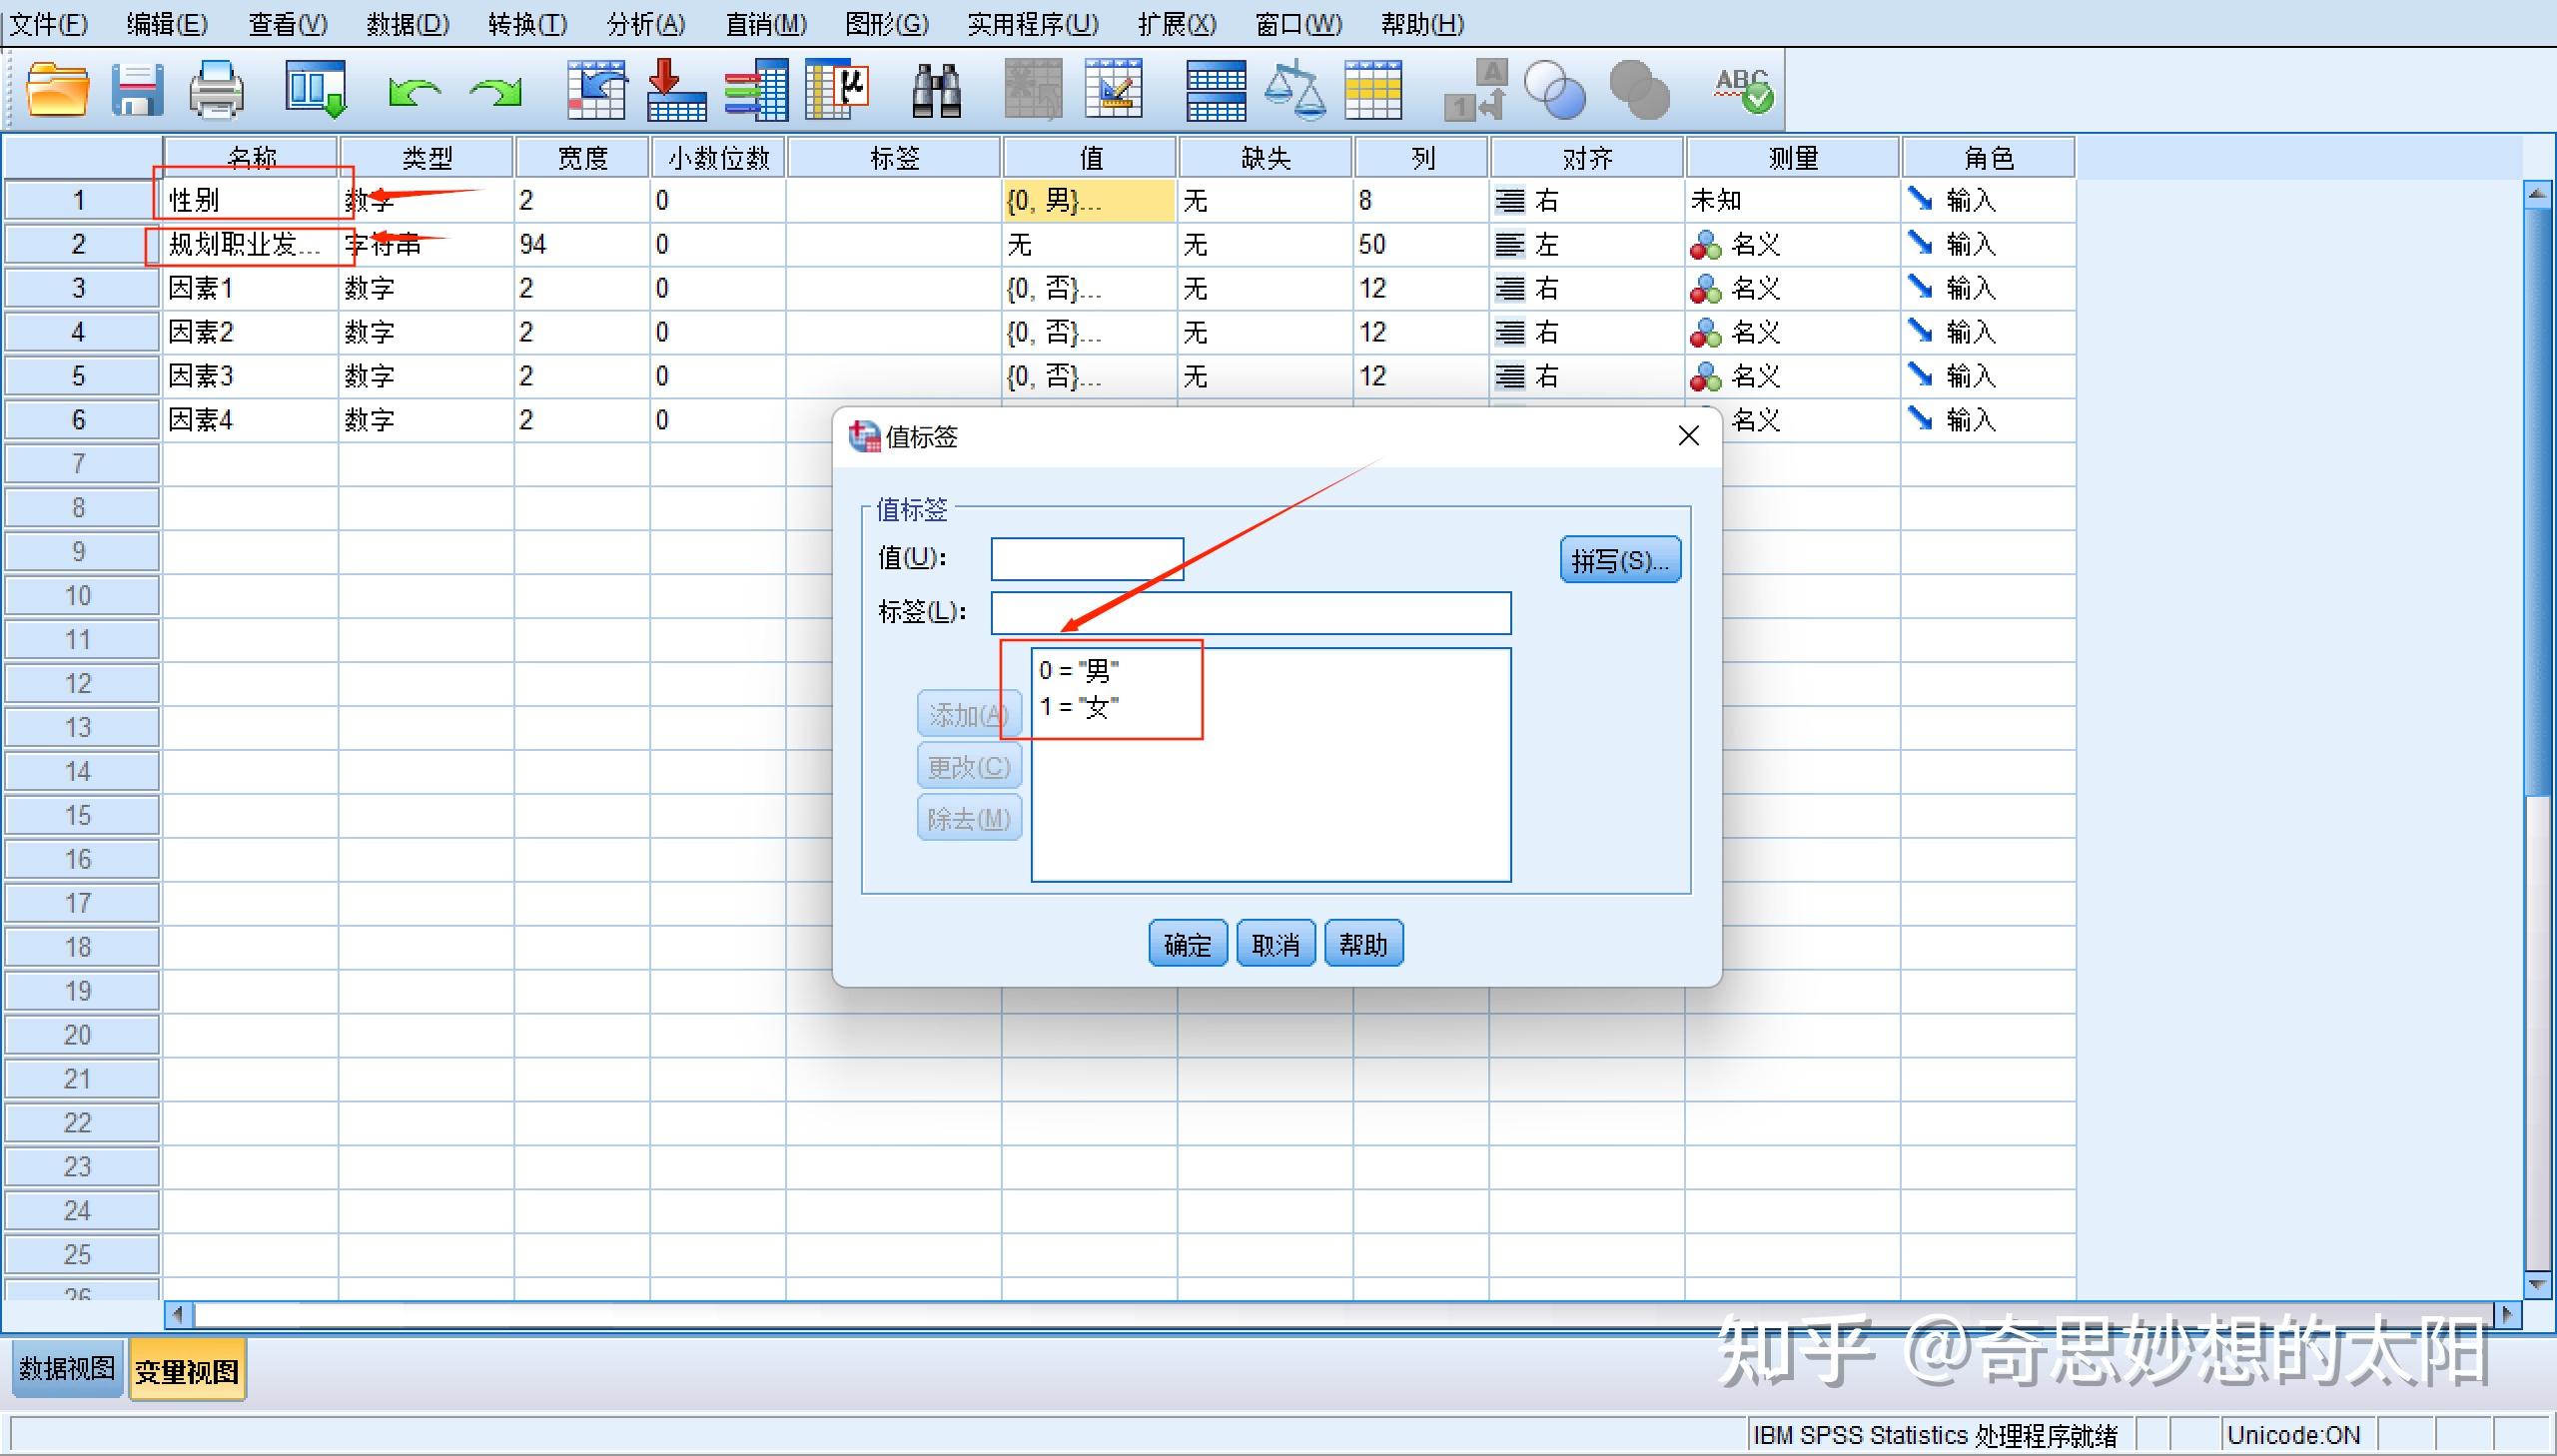Click the 性别 name cell
Screen dimensions: 2557x1456
(x=250, y=200)
